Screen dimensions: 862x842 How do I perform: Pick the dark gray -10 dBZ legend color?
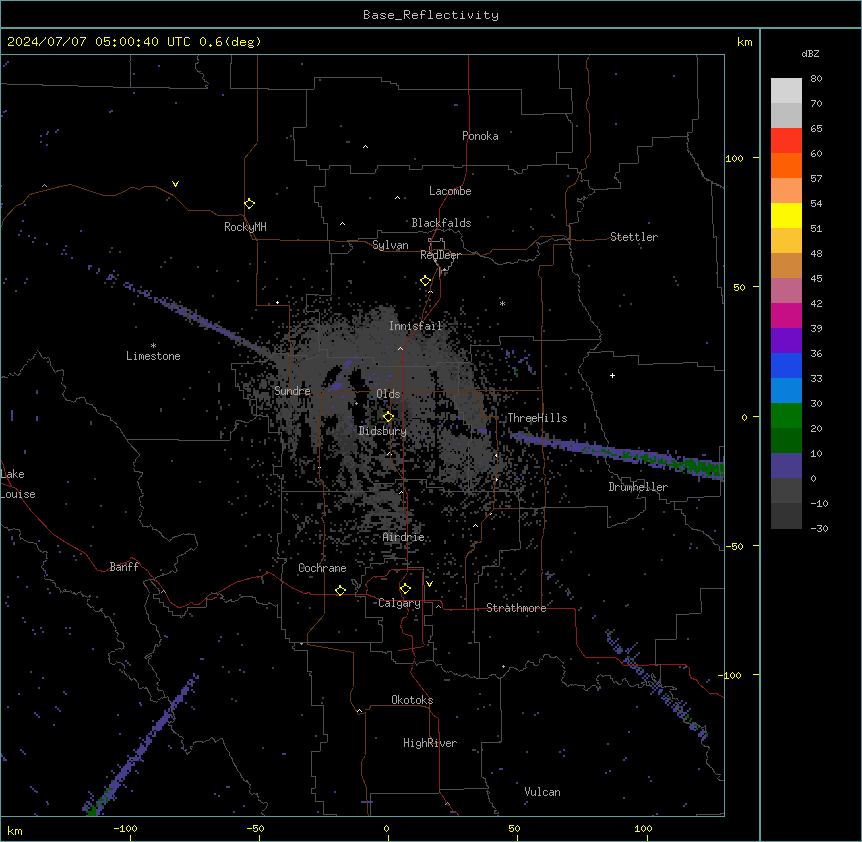[x=786, y=516]
